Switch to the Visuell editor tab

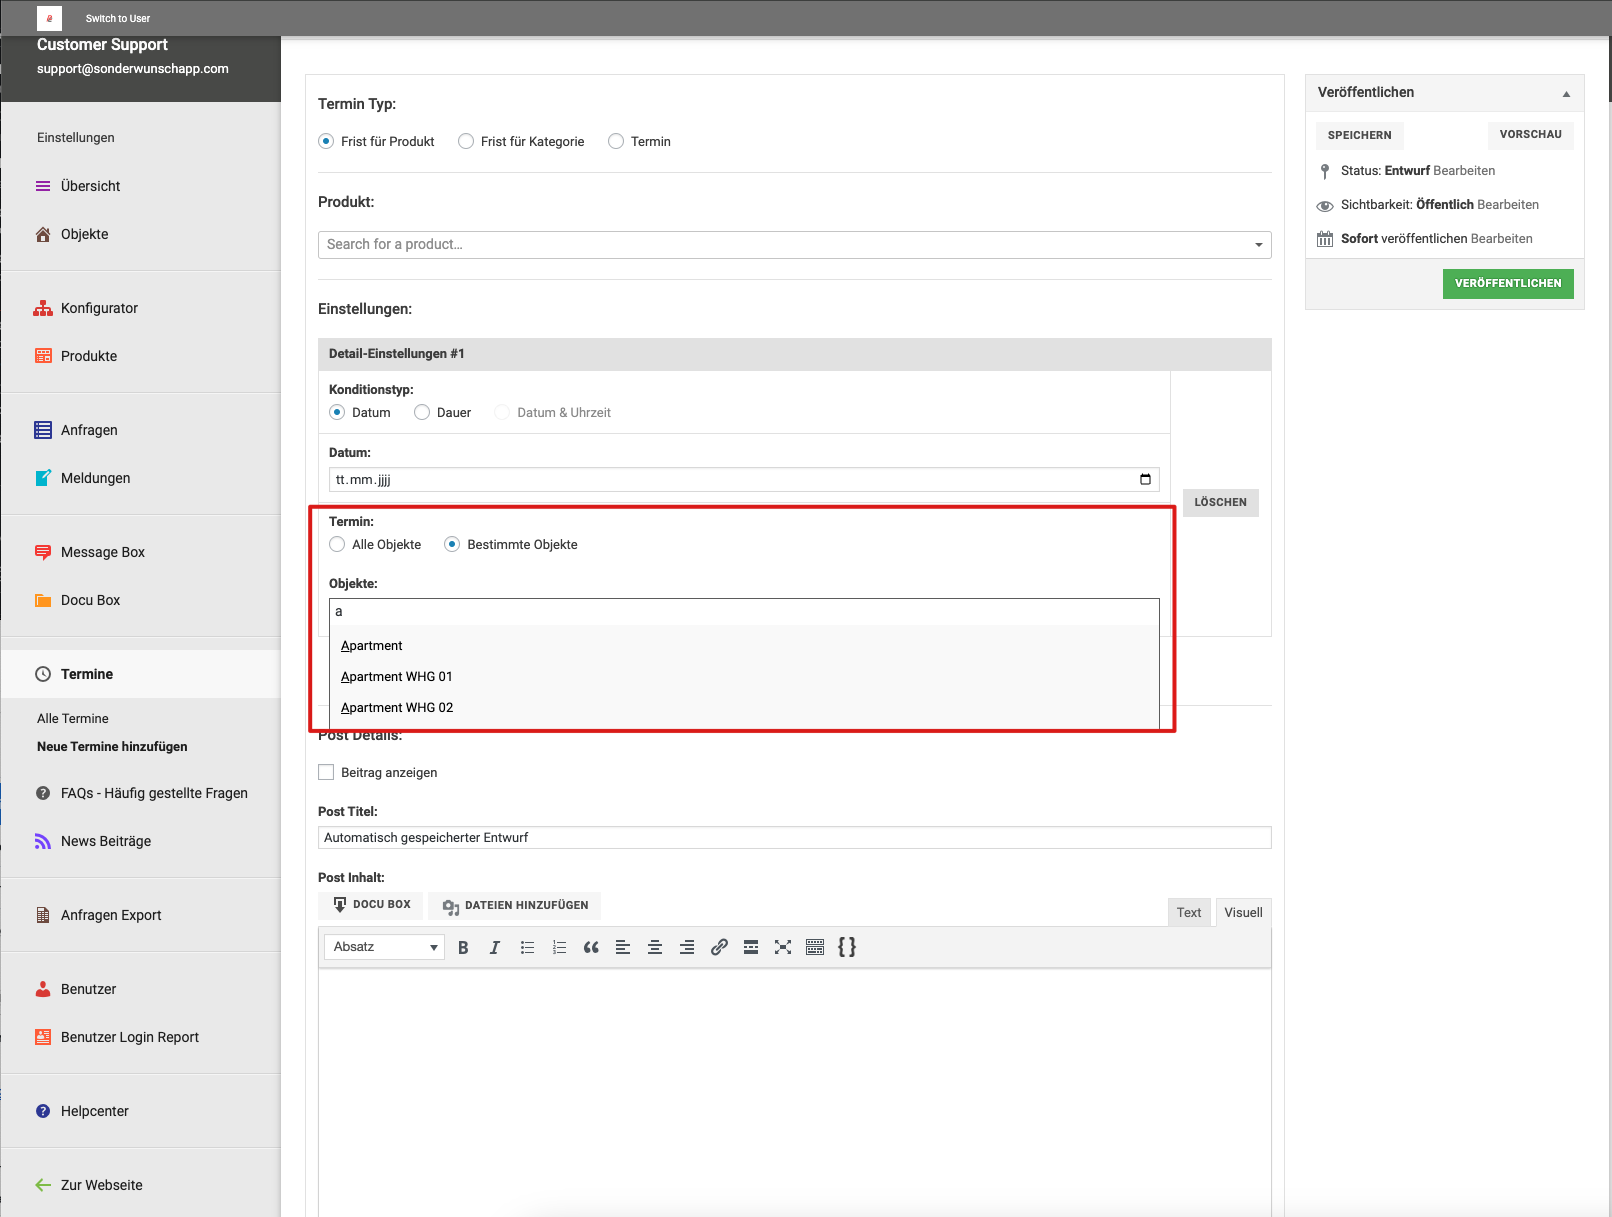(x=1243, y=912)
